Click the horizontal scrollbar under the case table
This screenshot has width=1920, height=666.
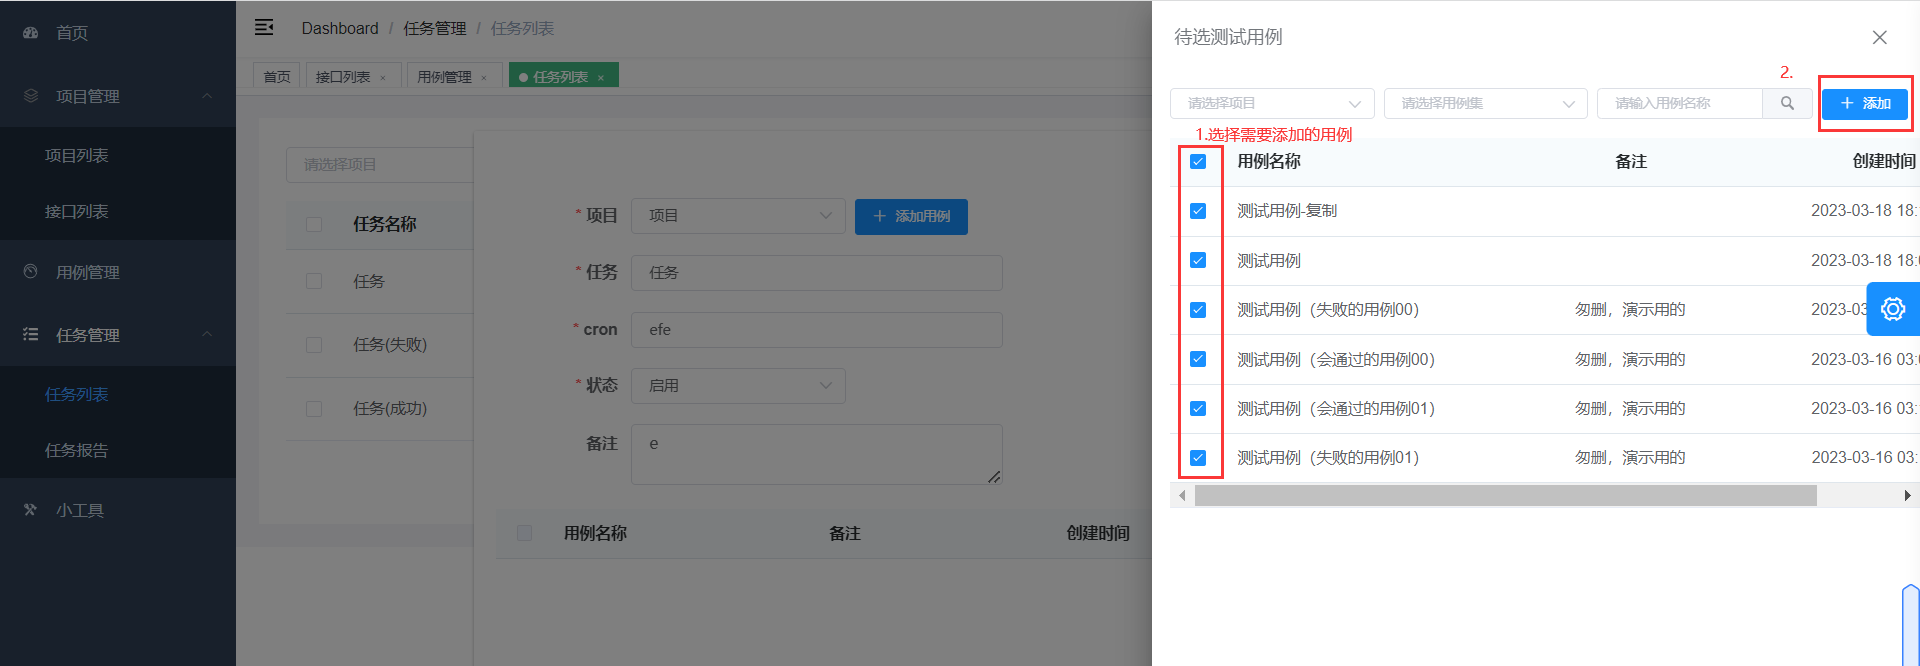click(1506, 495)
